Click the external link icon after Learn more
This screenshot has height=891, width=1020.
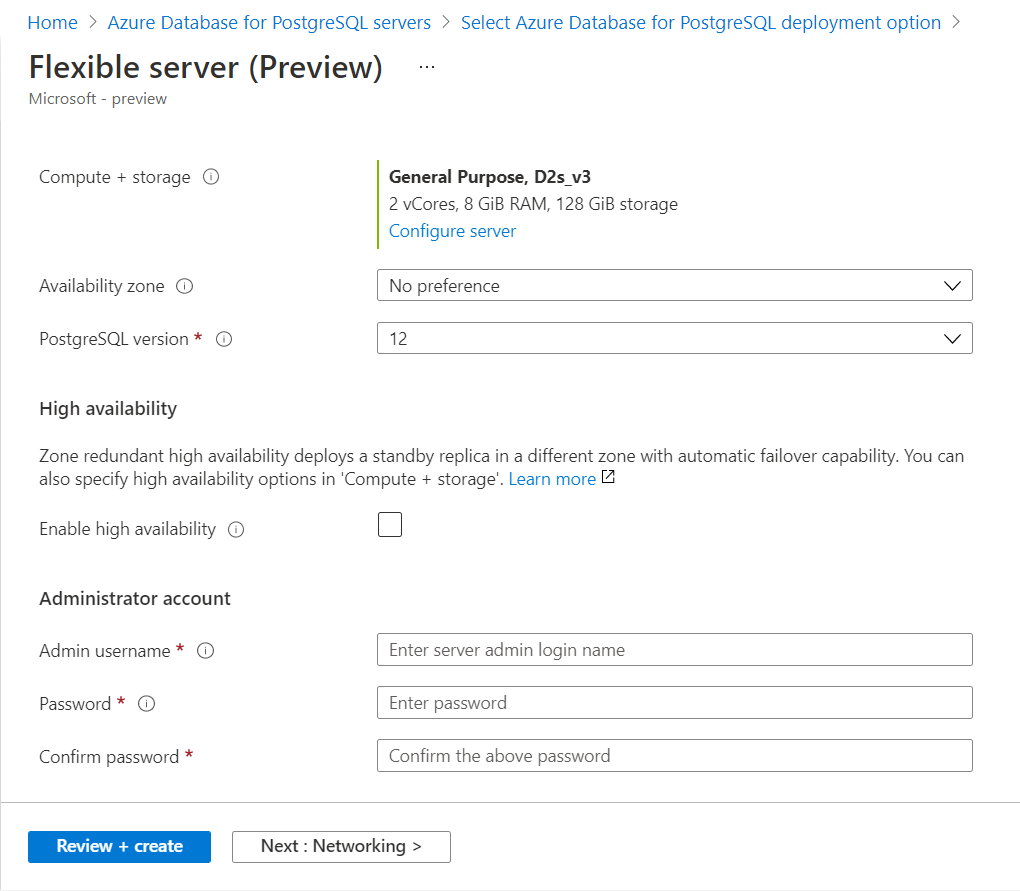click(607, 479)
